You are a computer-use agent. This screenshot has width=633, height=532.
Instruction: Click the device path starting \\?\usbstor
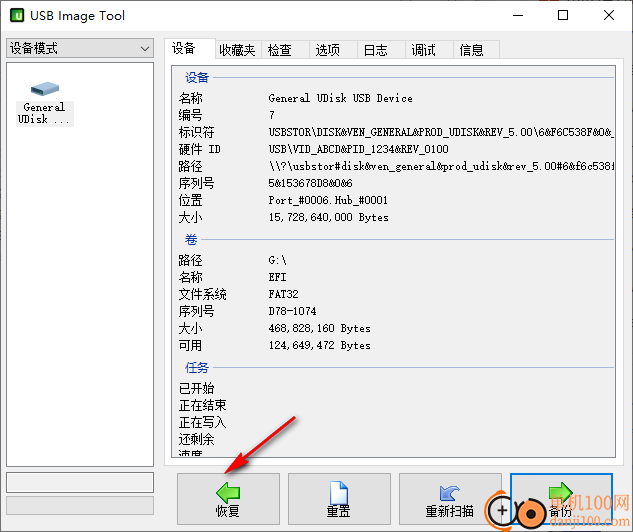441,166
